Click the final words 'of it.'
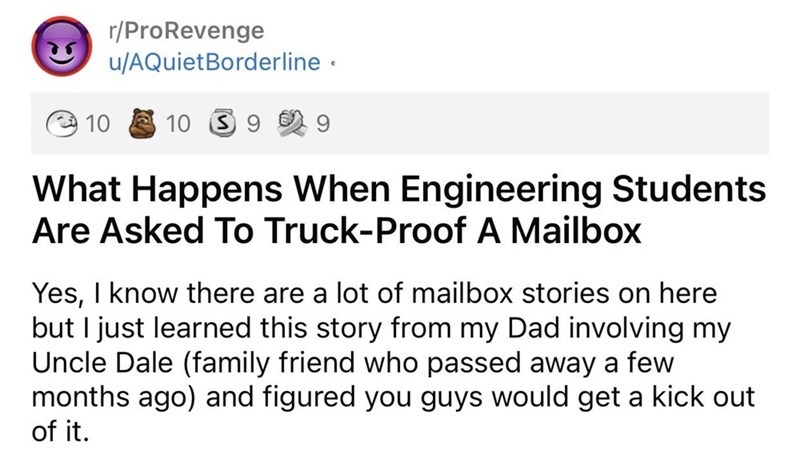Image resolution: width=800 pixels, height=454 pixels. click(60, 432)
